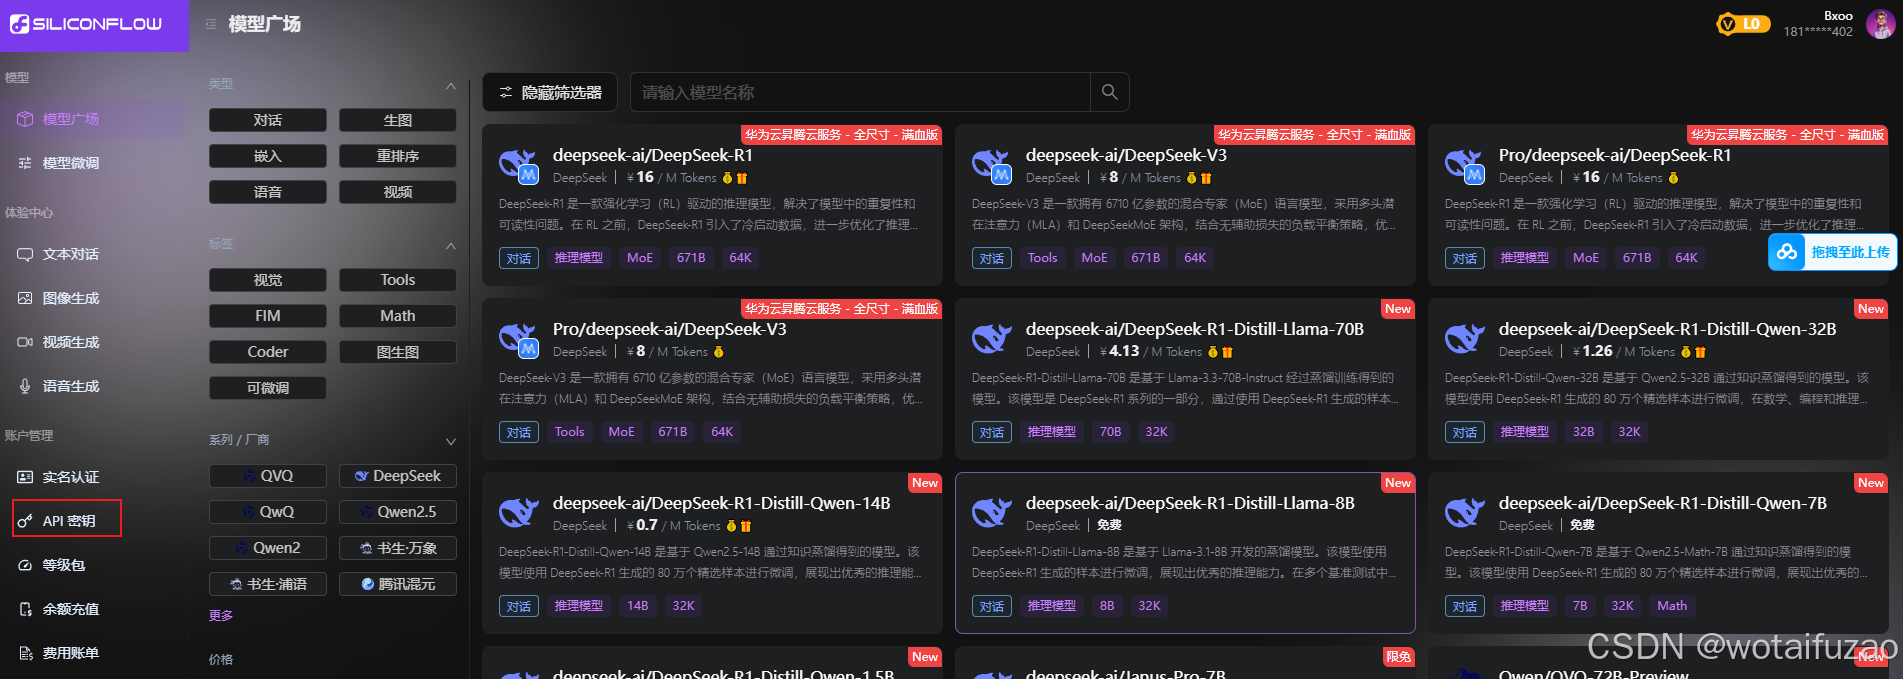
Task: Toggle the 重排序 type filter
Action: (398, 156)
